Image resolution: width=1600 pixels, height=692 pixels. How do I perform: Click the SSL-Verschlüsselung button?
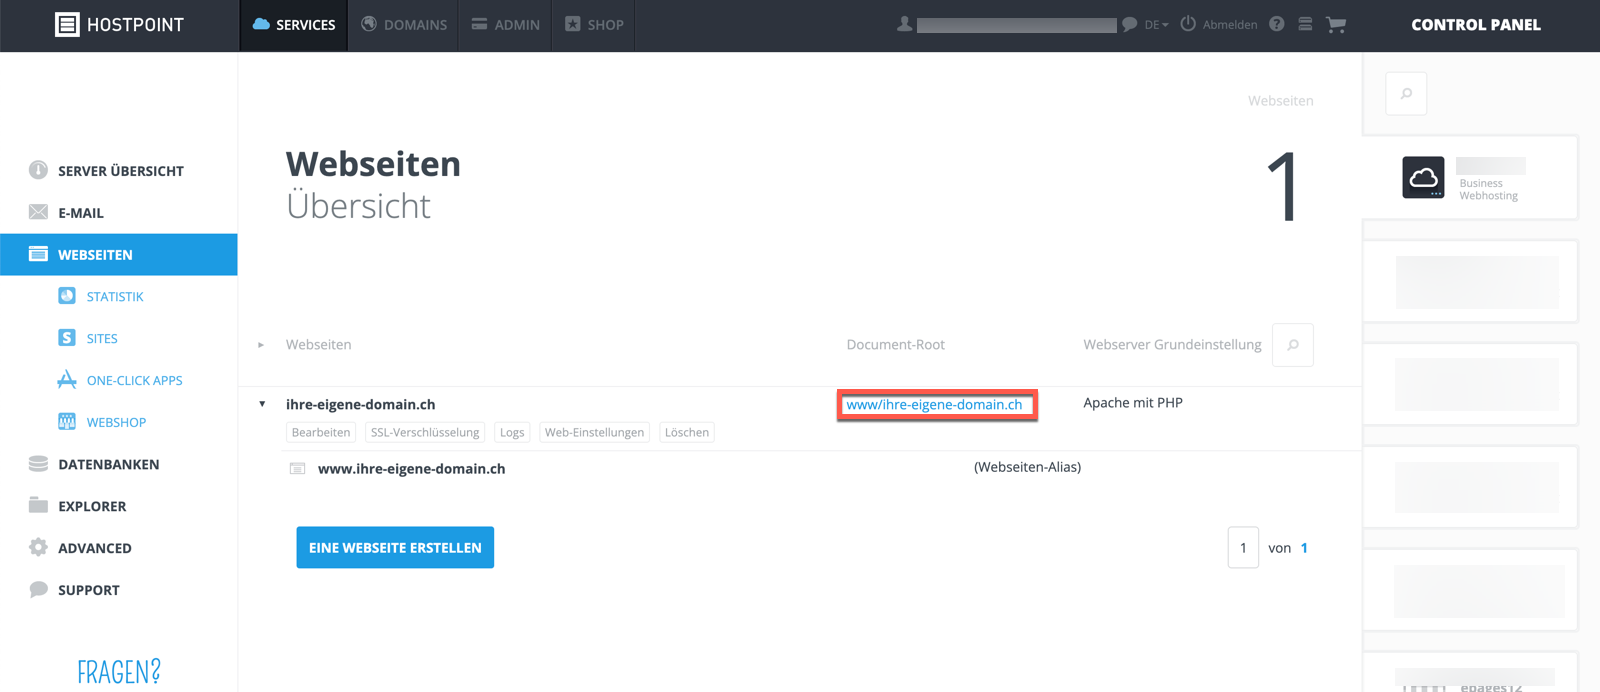[x=425, y=433]
